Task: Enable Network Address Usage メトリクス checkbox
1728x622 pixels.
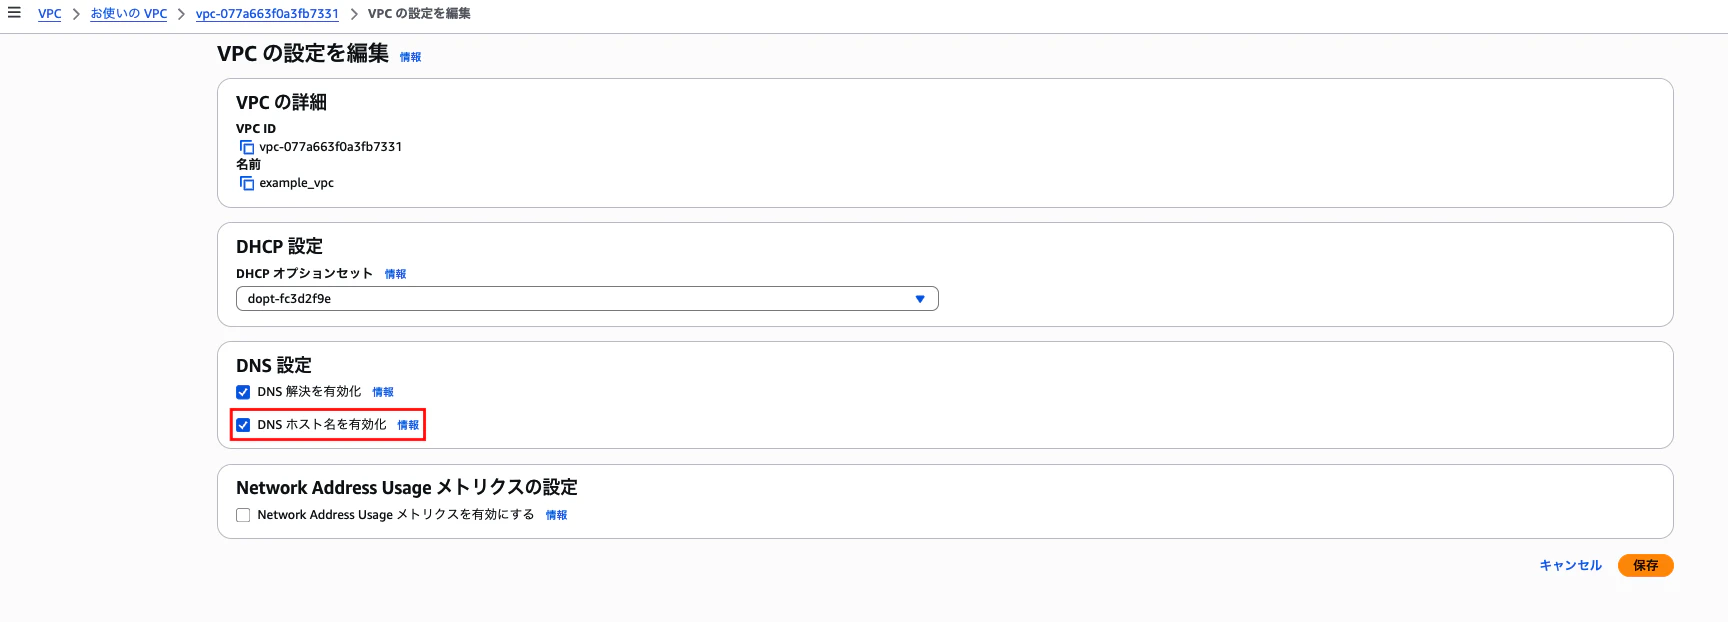Action: 243,515
